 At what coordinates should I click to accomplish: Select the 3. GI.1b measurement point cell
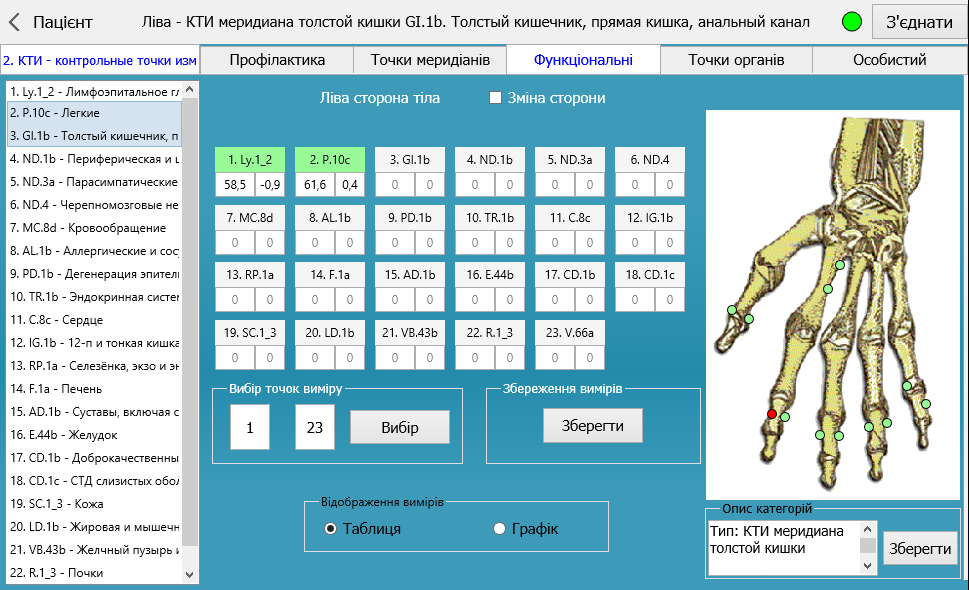point(409,159)
